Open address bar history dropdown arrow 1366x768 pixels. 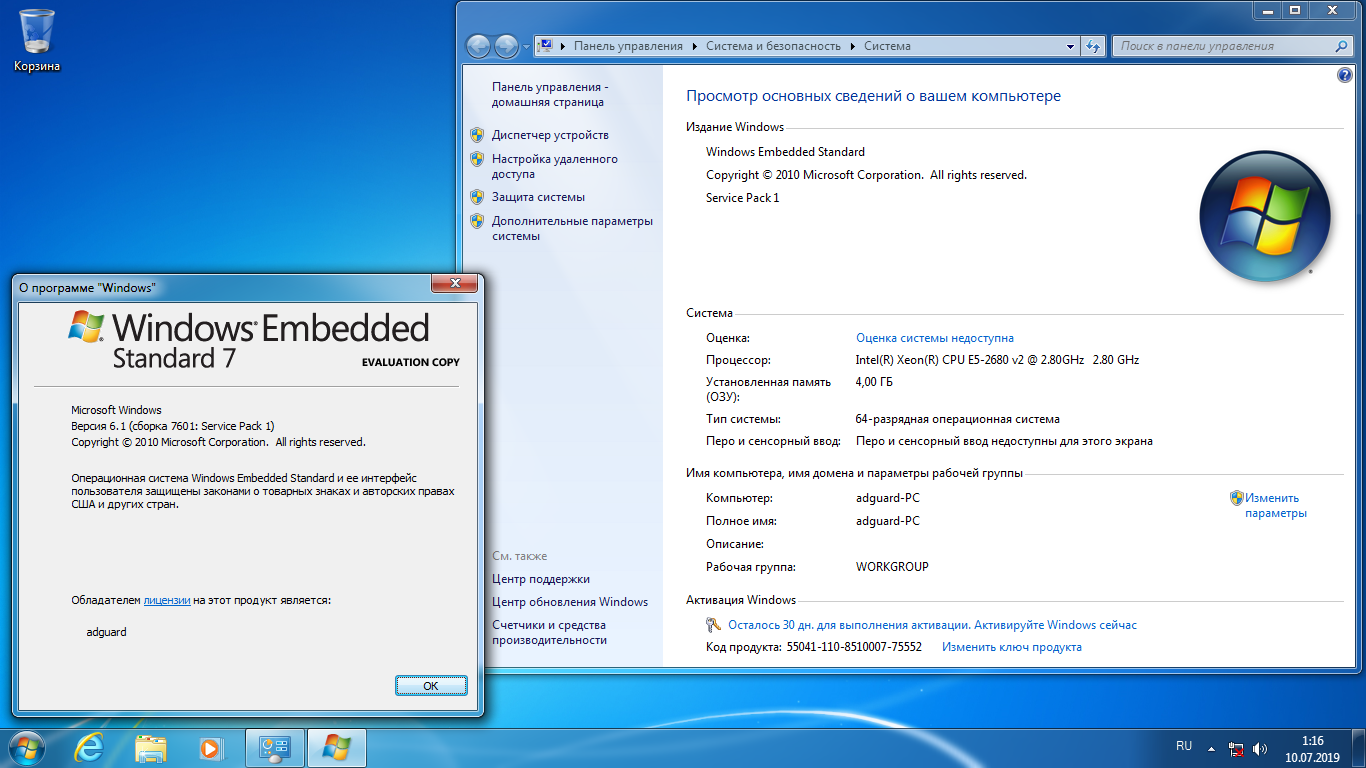[x=1070, y=46]
